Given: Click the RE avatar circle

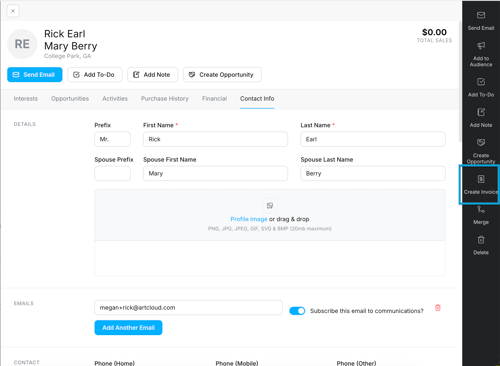Looking at the screenshot, I should click(x=22, y=44).
